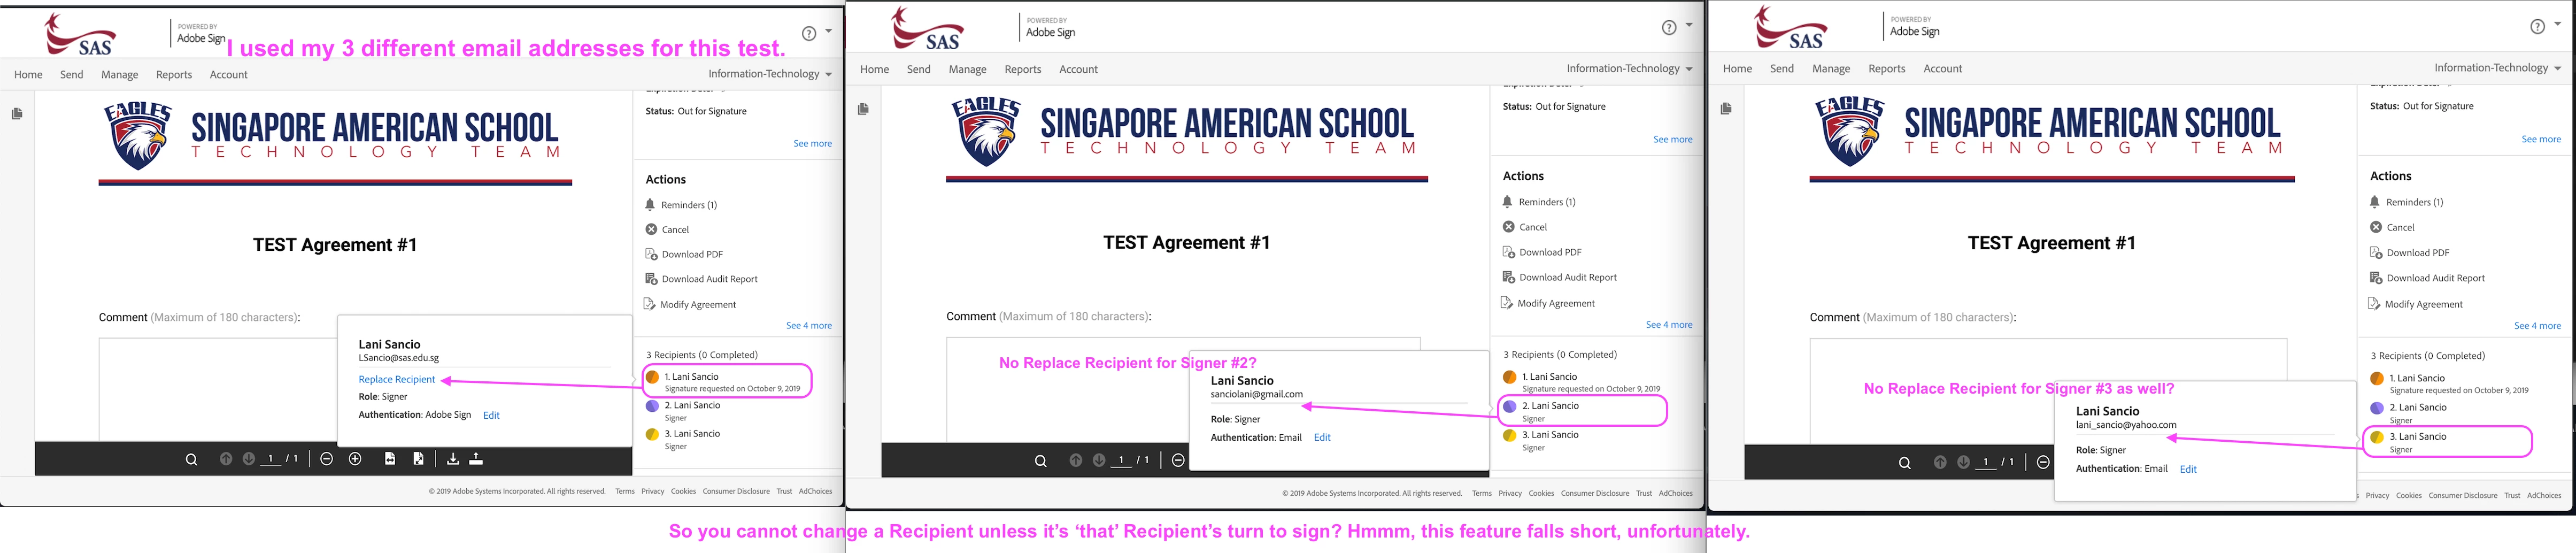Select '3. Lani Sancio' recipient in left window
This screenshot has height=553, width=2576.
(x=692, y=434)
